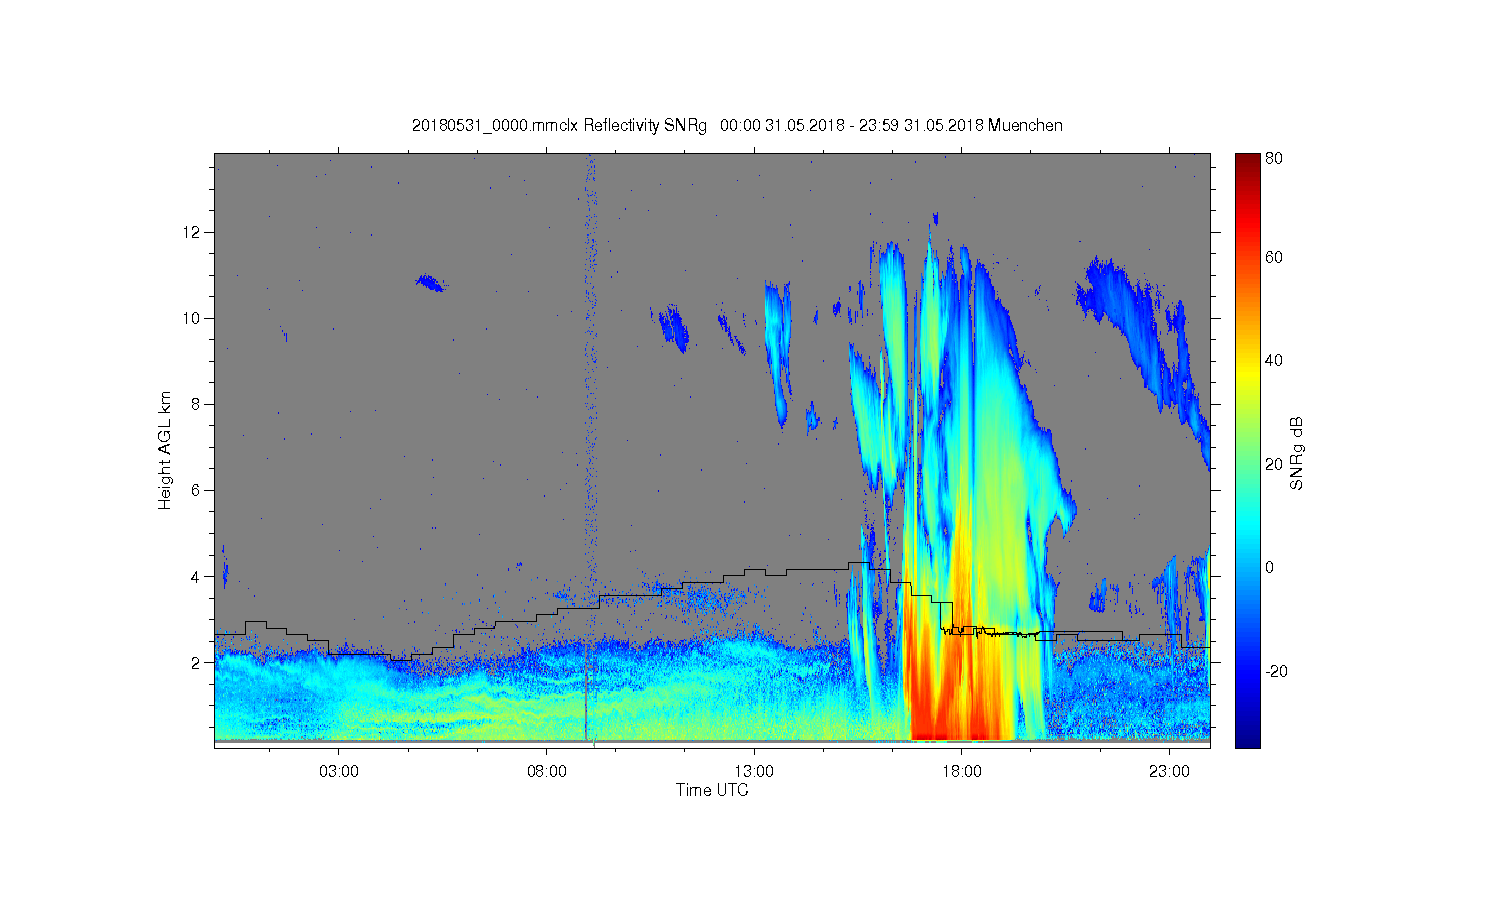
Task: Click the 6 km height tick label
Action: (x=198, y=490)
